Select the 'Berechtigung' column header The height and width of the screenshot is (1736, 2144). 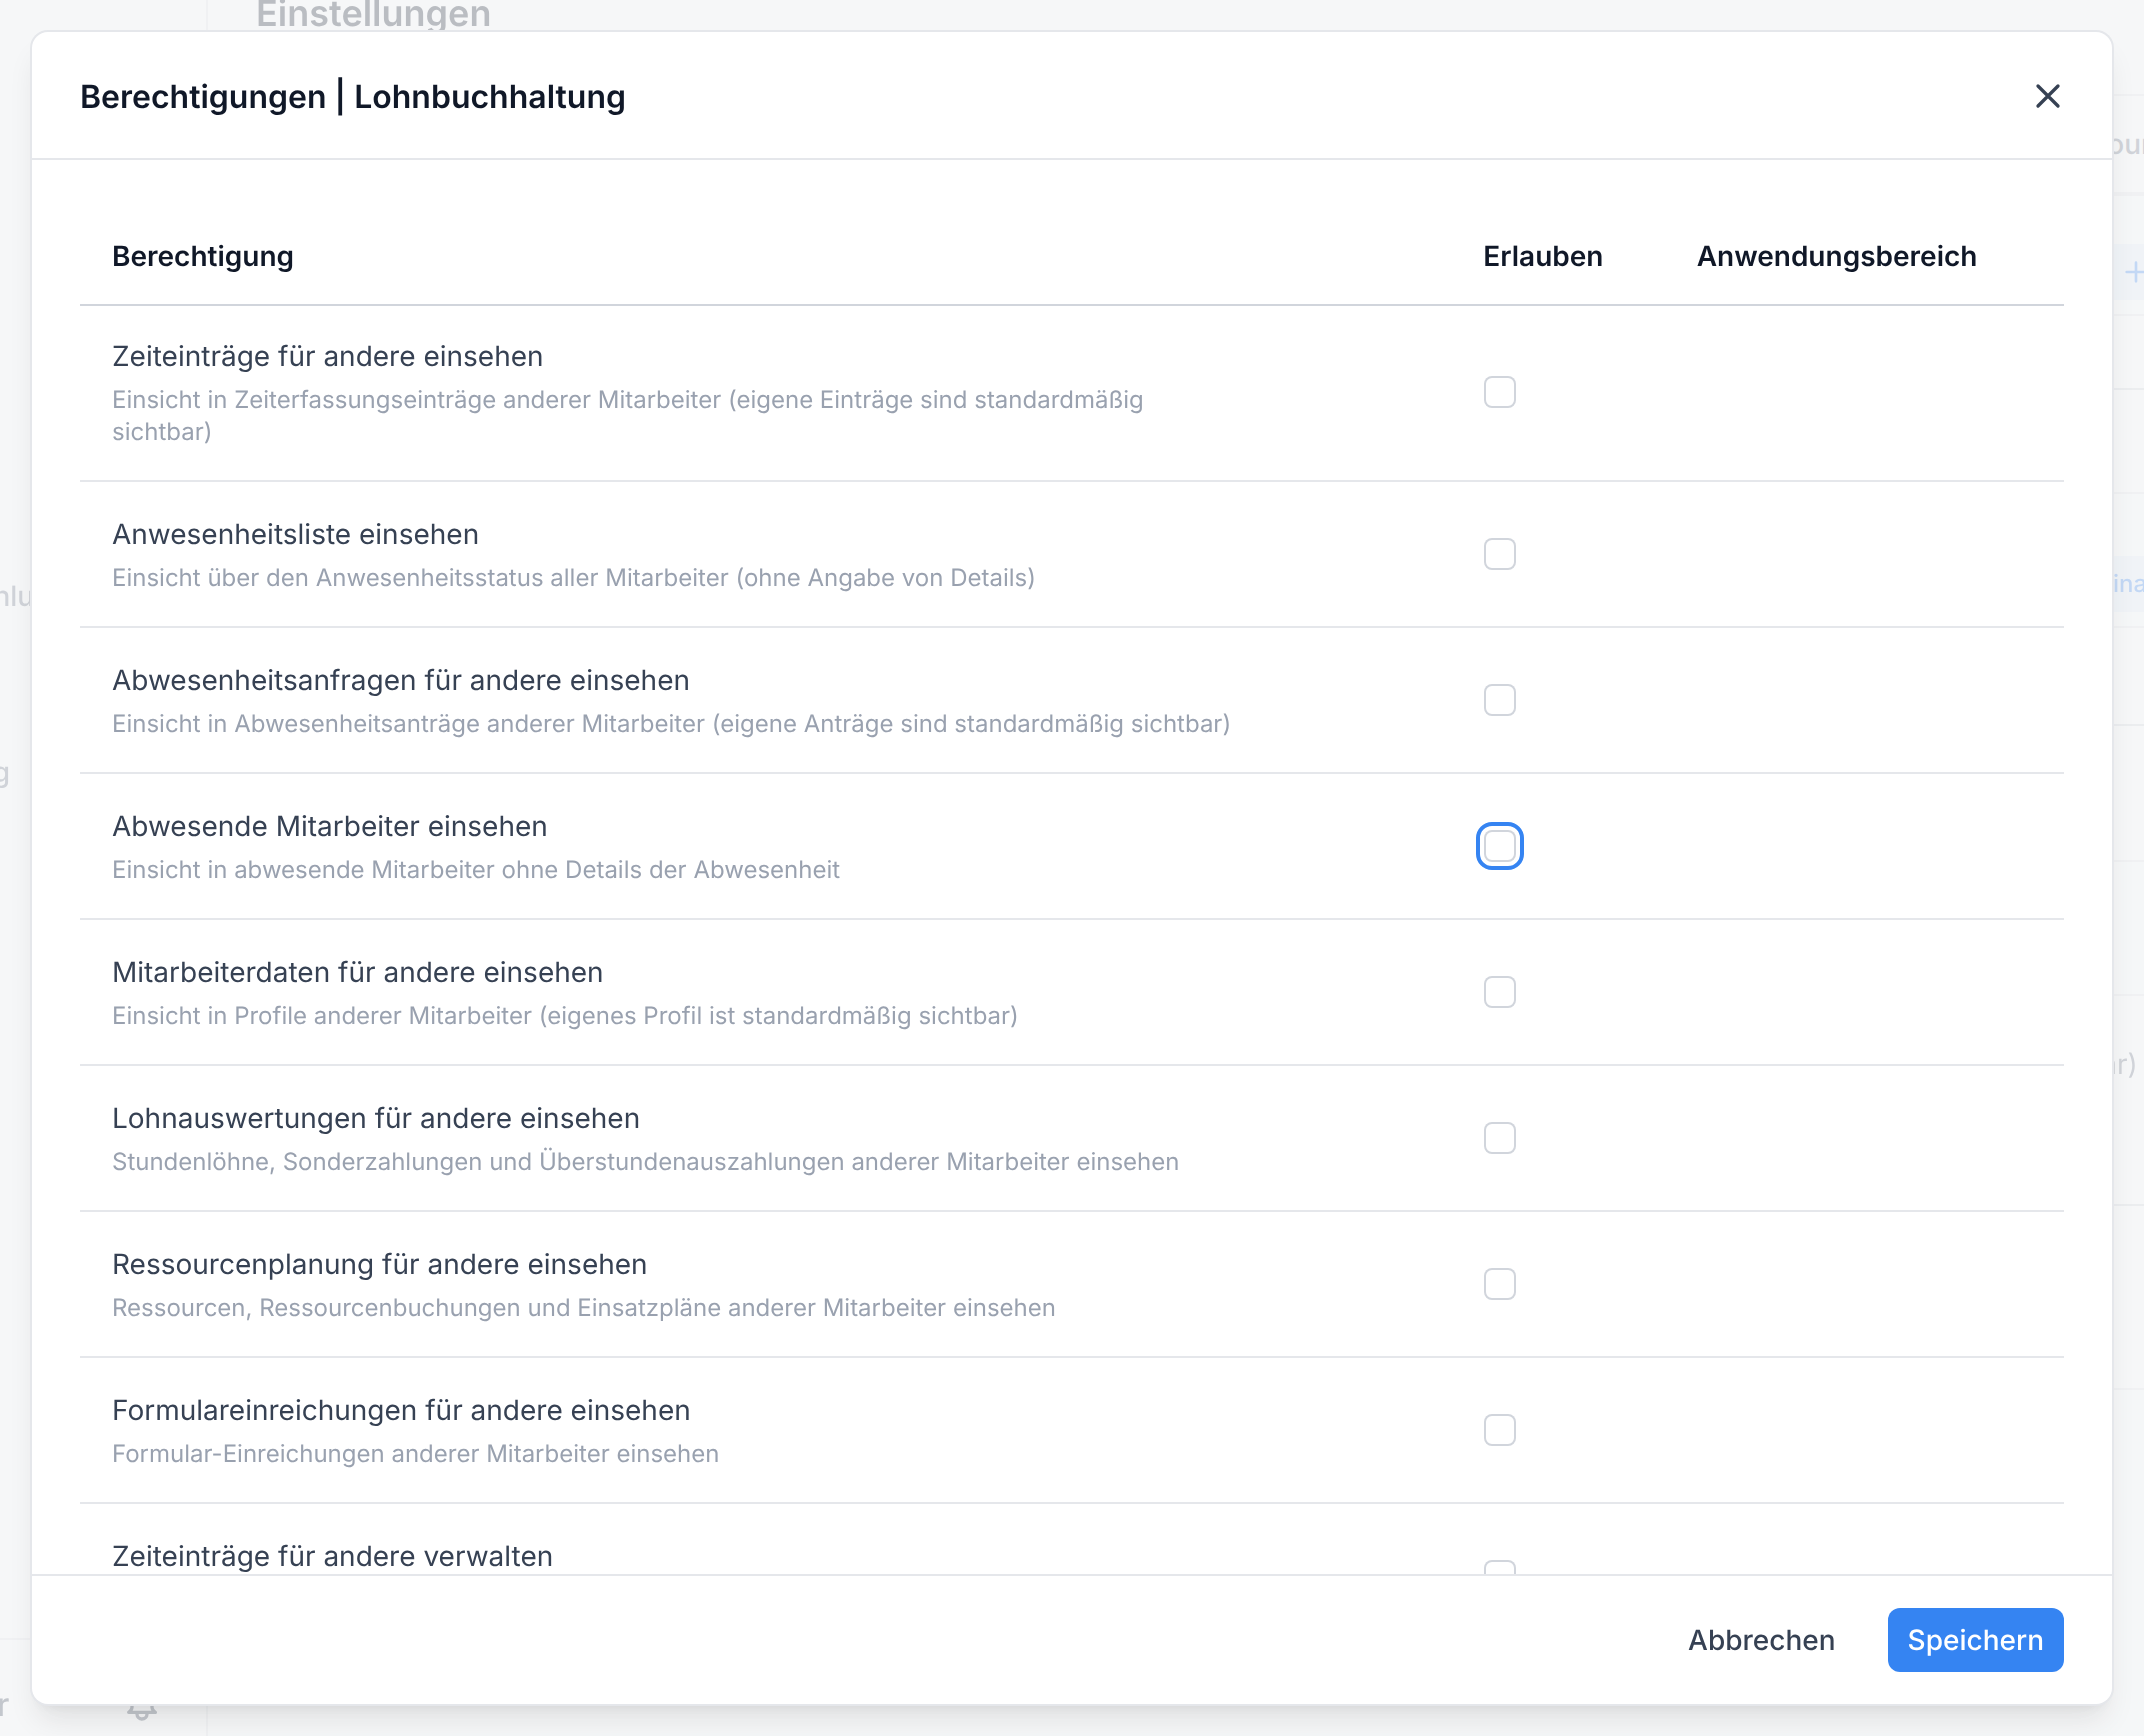[203, 256]
